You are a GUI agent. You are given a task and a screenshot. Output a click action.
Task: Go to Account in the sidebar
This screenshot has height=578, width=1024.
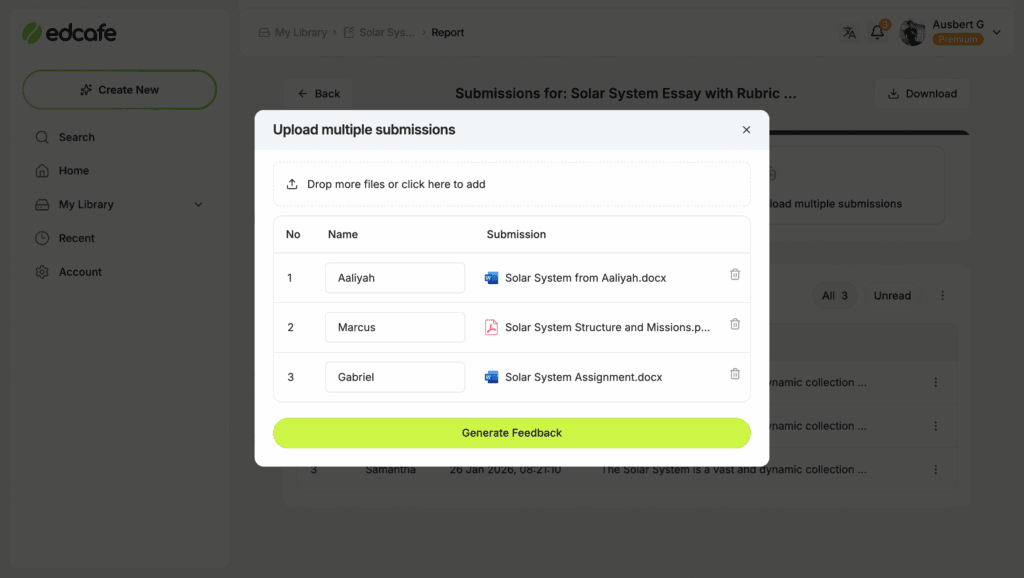click(x=80, y=272)
